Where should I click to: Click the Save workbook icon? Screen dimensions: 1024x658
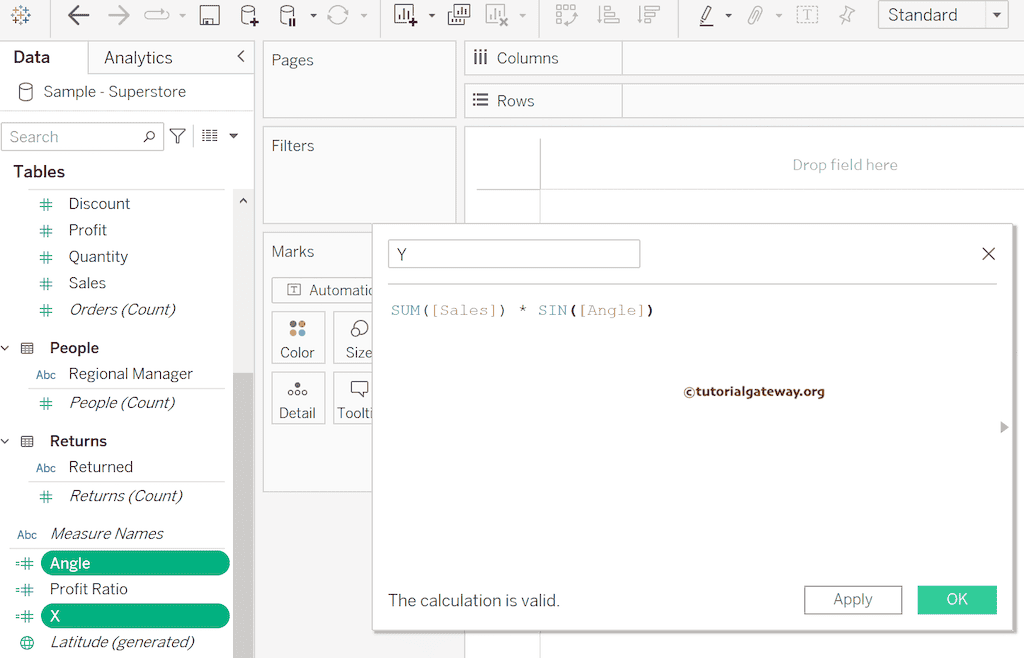click(x=209, y=15)
